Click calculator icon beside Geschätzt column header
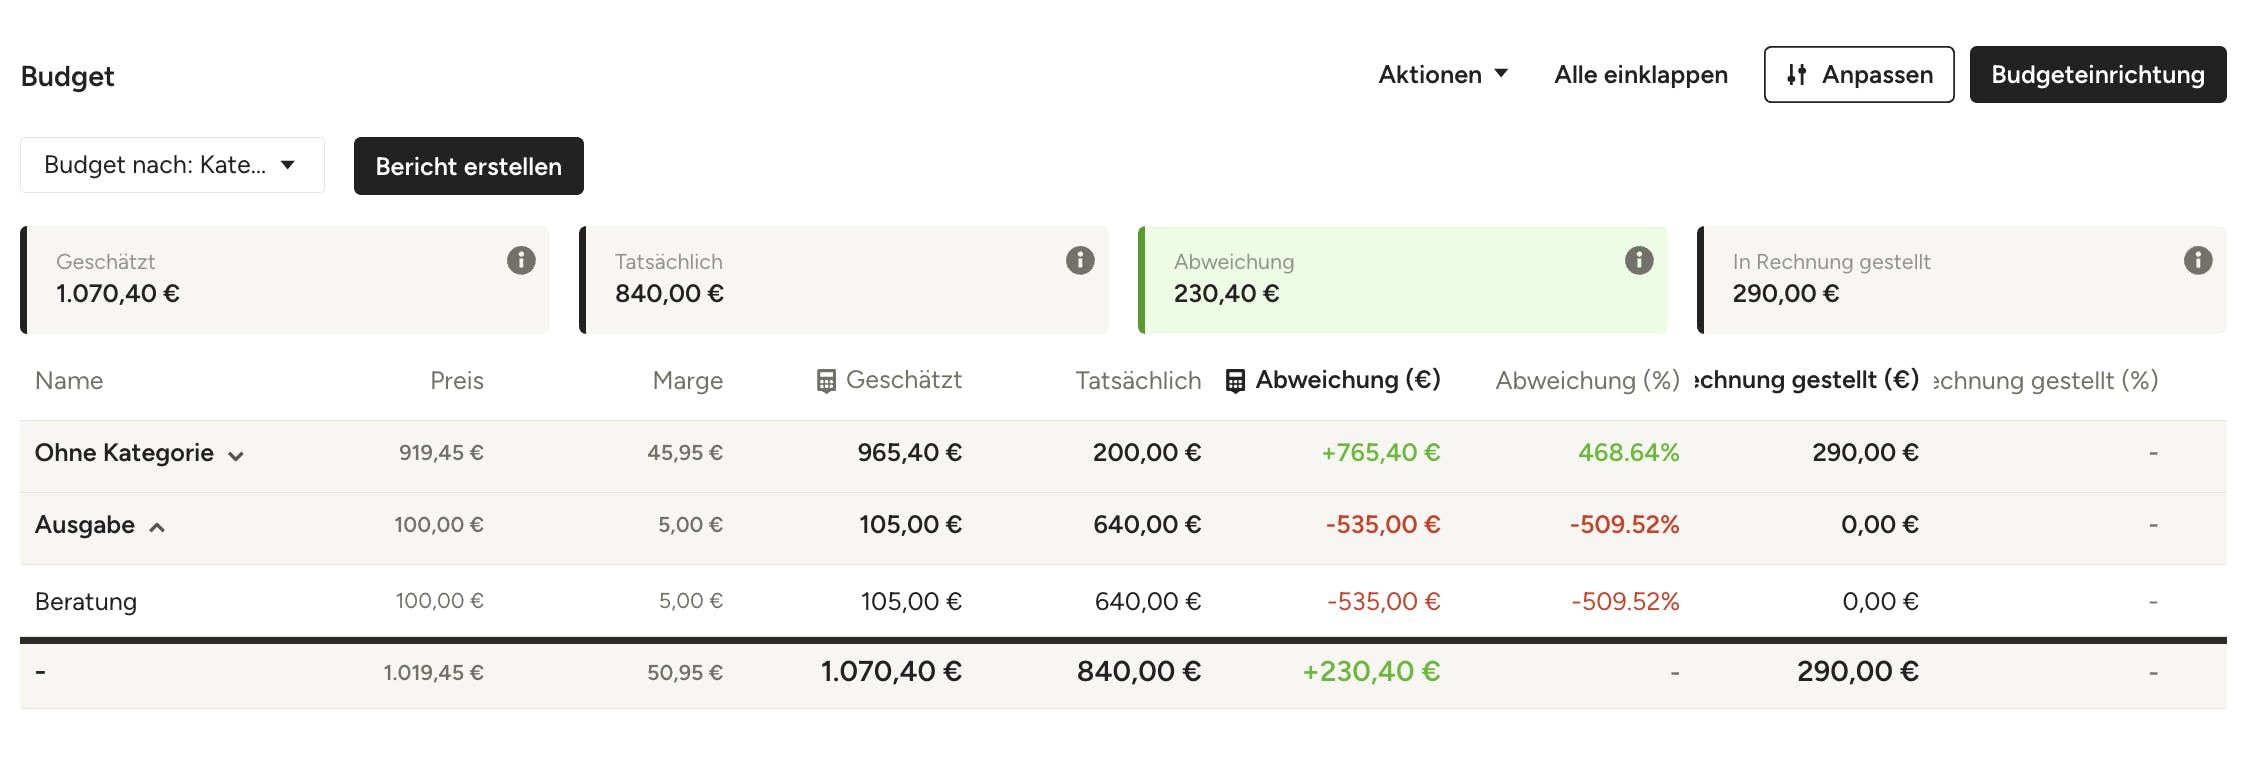 [x=826, y=381]
